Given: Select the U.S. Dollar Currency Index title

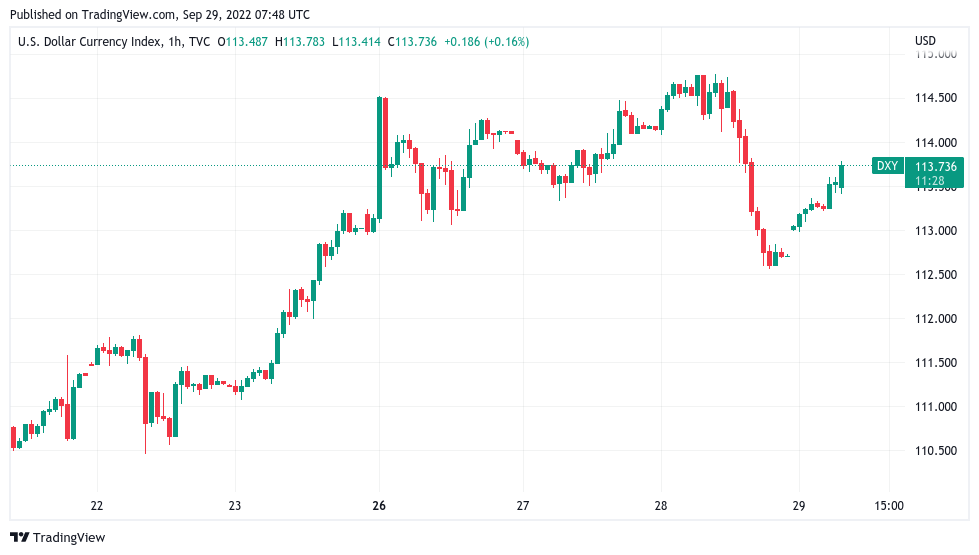Looking at the screenshot, I should 86,41.
